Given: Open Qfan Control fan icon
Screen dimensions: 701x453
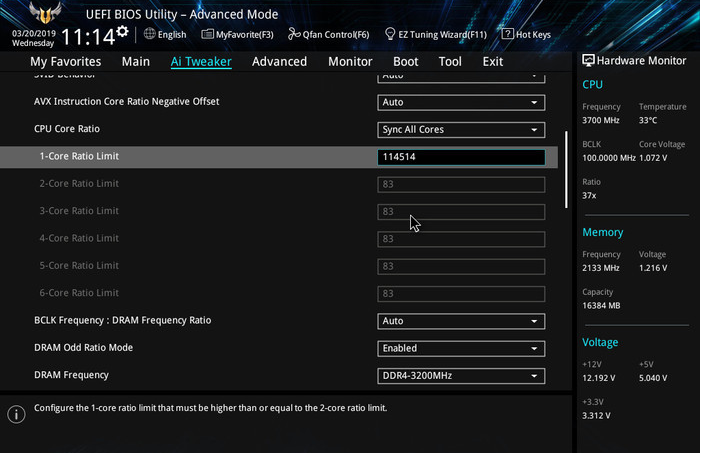Looking at the screenshot, I should click(x=294, y=34).
